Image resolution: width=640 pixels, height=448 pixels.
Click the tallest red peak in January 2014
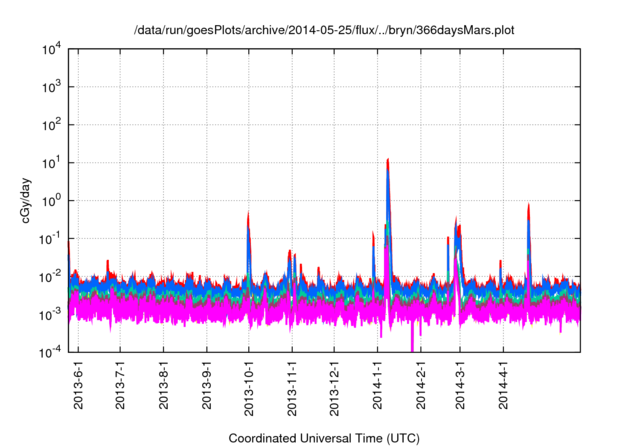coord(387,161)
